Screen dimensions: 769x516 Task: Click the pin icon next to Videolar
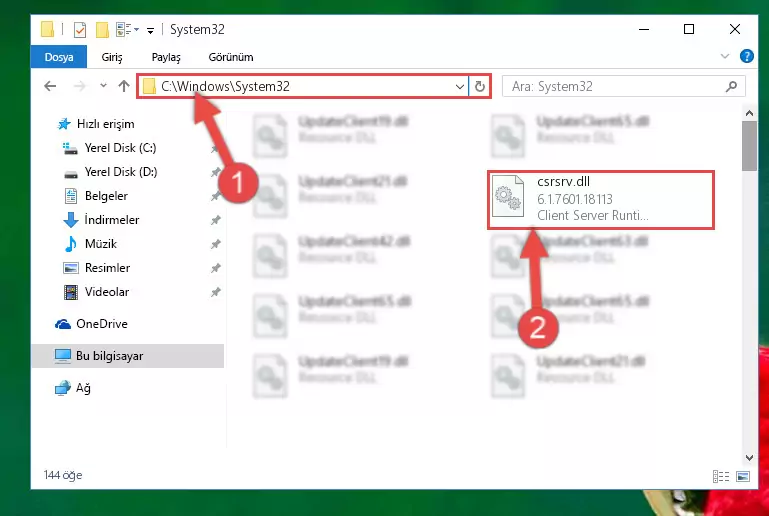[215, 292]
